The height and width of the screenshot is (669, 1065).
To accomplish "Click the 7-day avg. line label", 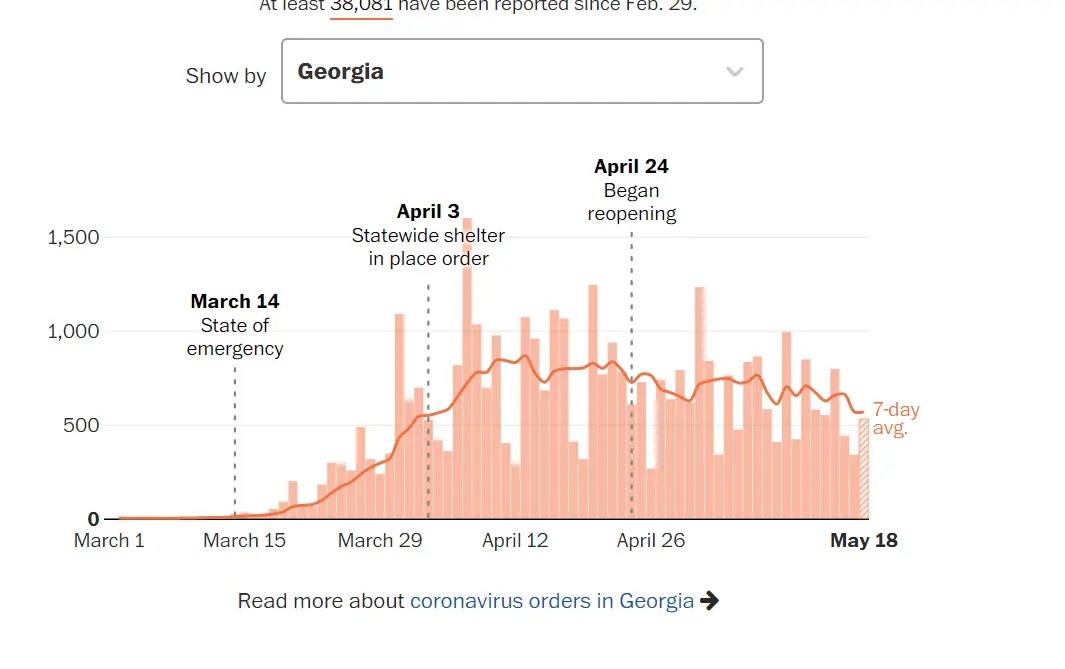I will tap(895, 419).
